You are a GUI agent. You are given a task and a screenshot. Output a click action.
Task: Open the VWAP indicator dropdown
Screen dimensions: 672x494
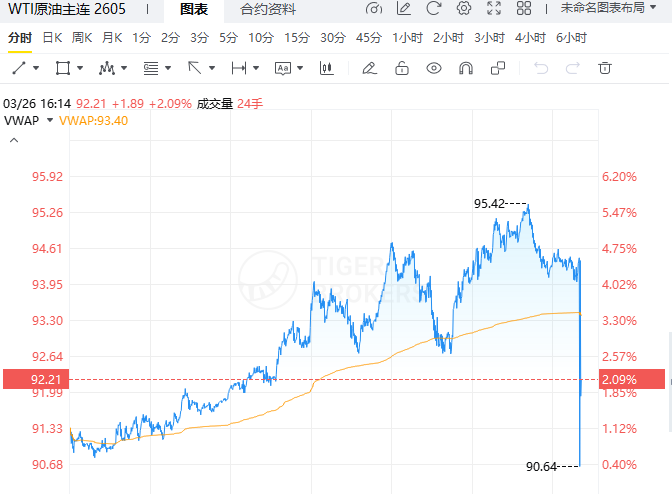click(49, 119)
